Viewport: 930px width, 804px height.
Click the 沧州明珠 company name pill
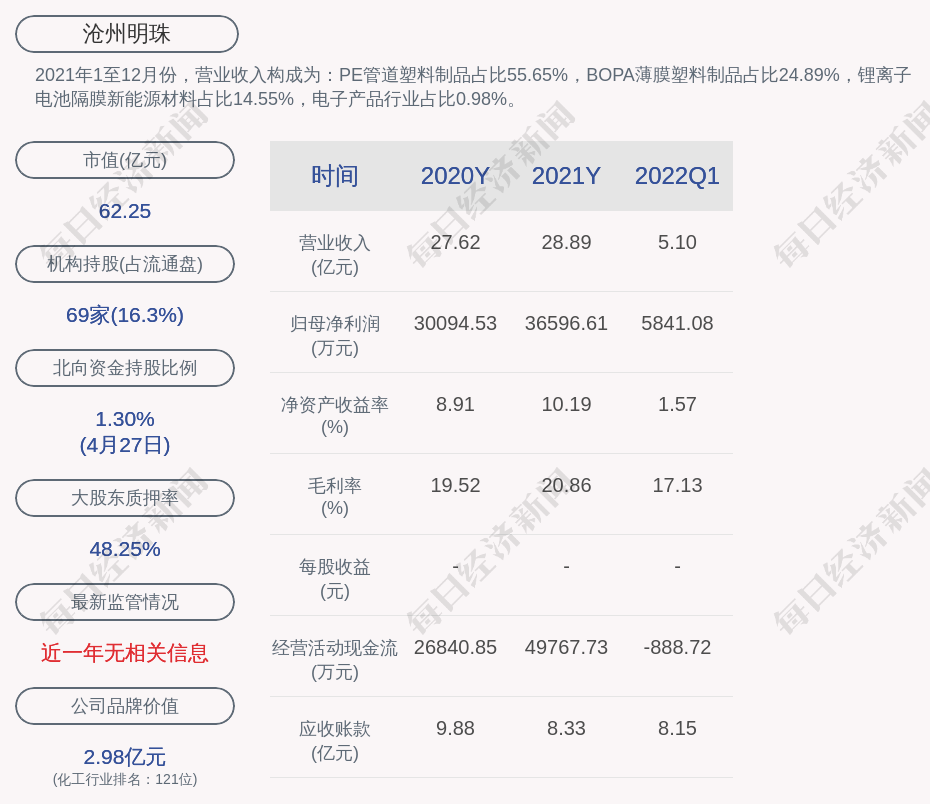tap(126, 34)
